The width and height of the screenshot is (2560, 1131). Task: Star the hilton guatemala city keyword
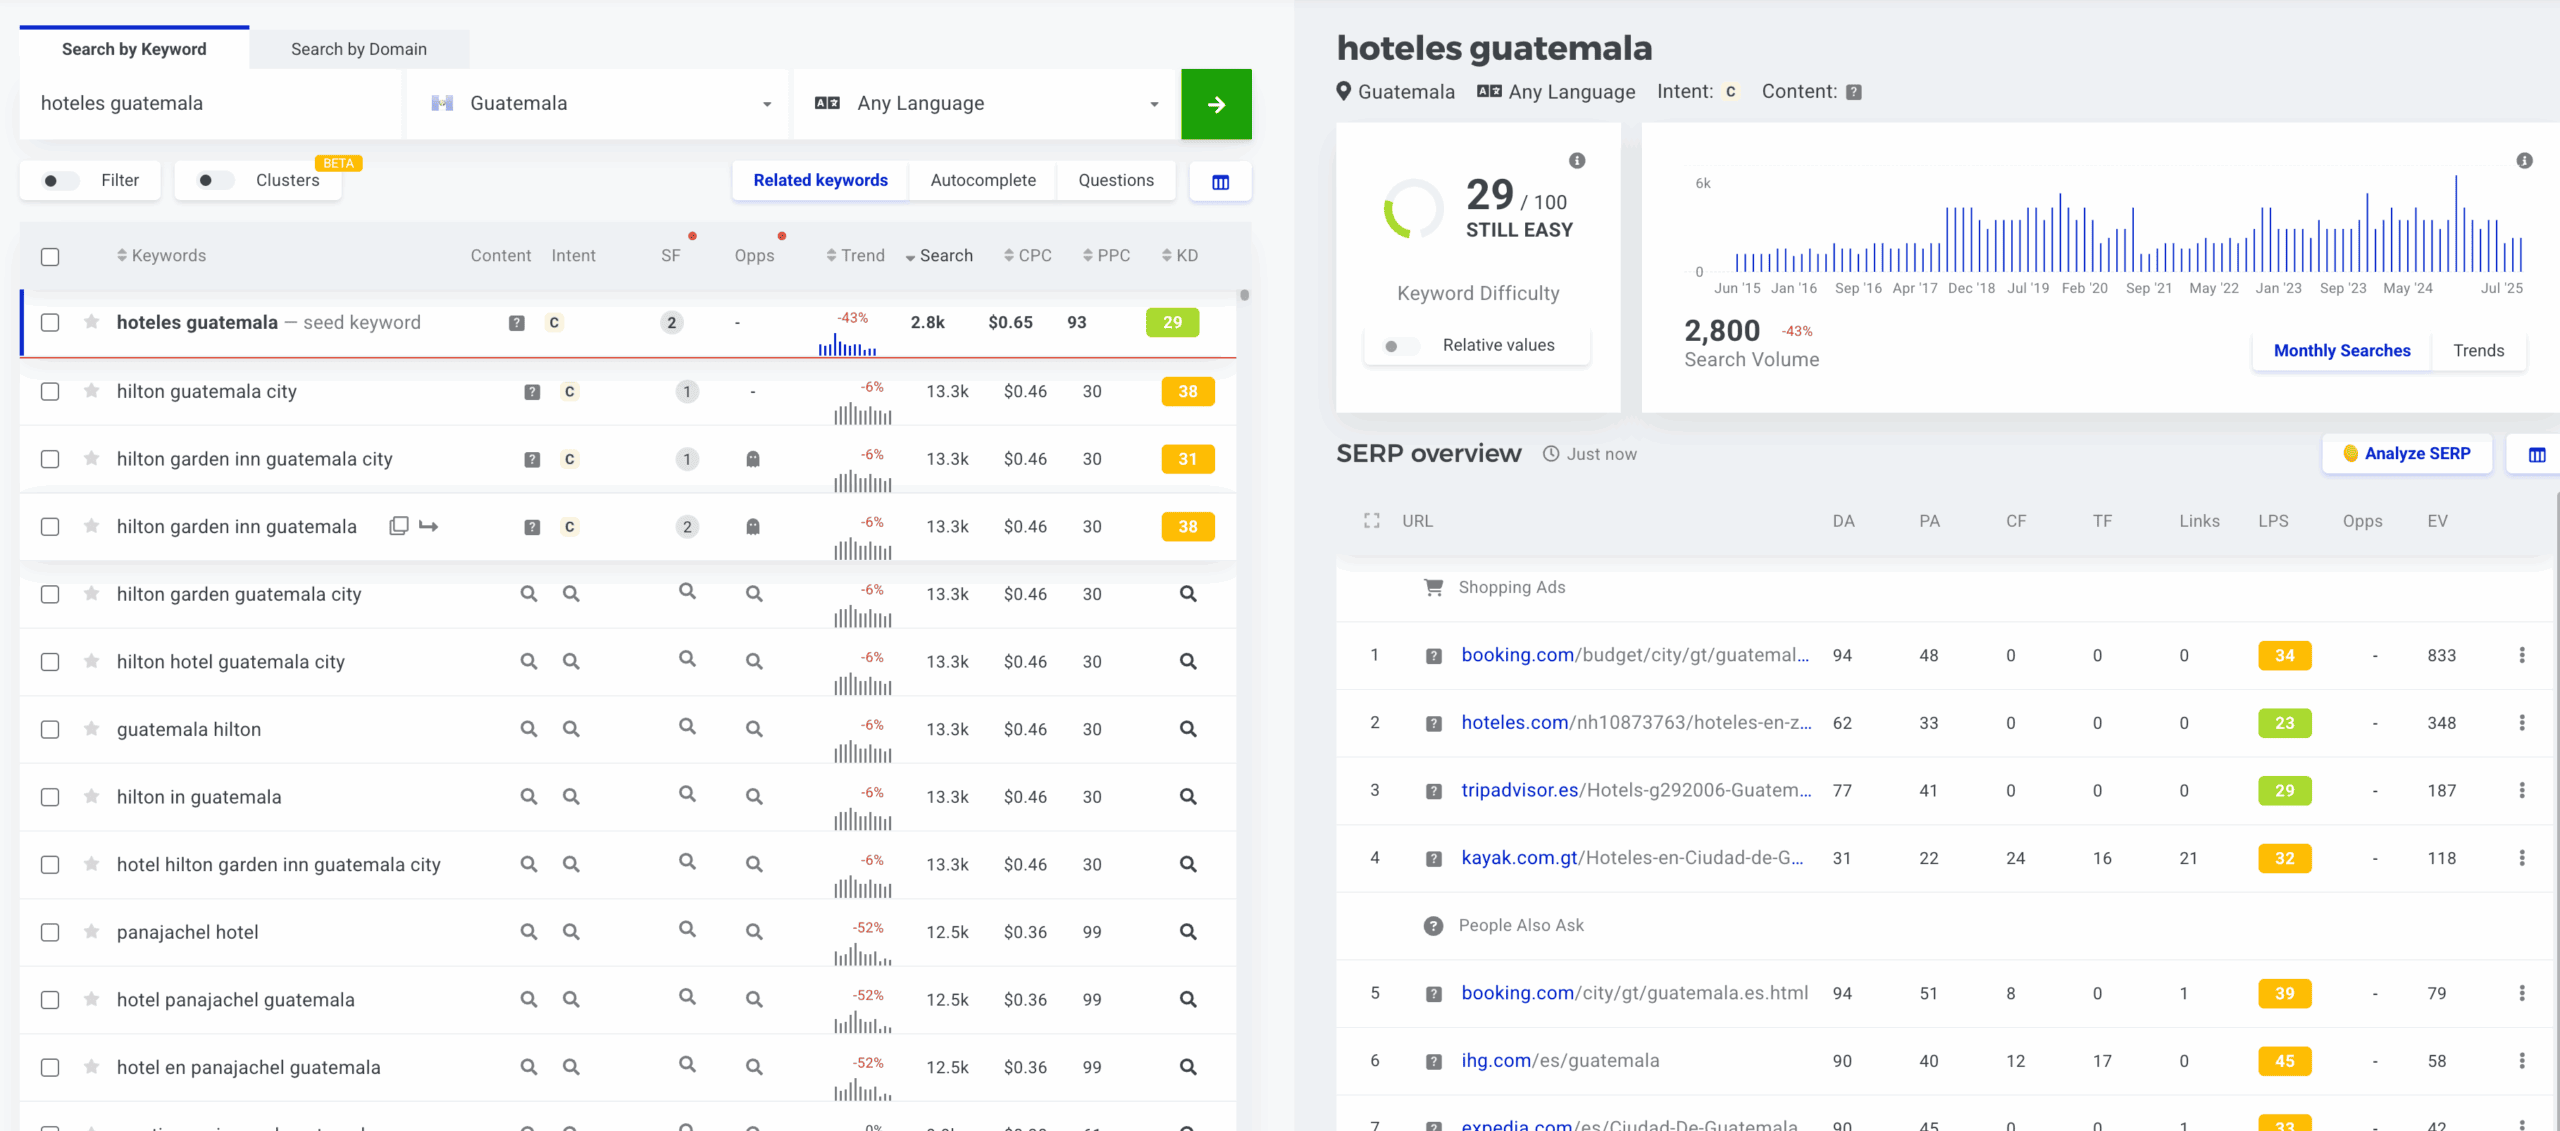coord(91,391)
